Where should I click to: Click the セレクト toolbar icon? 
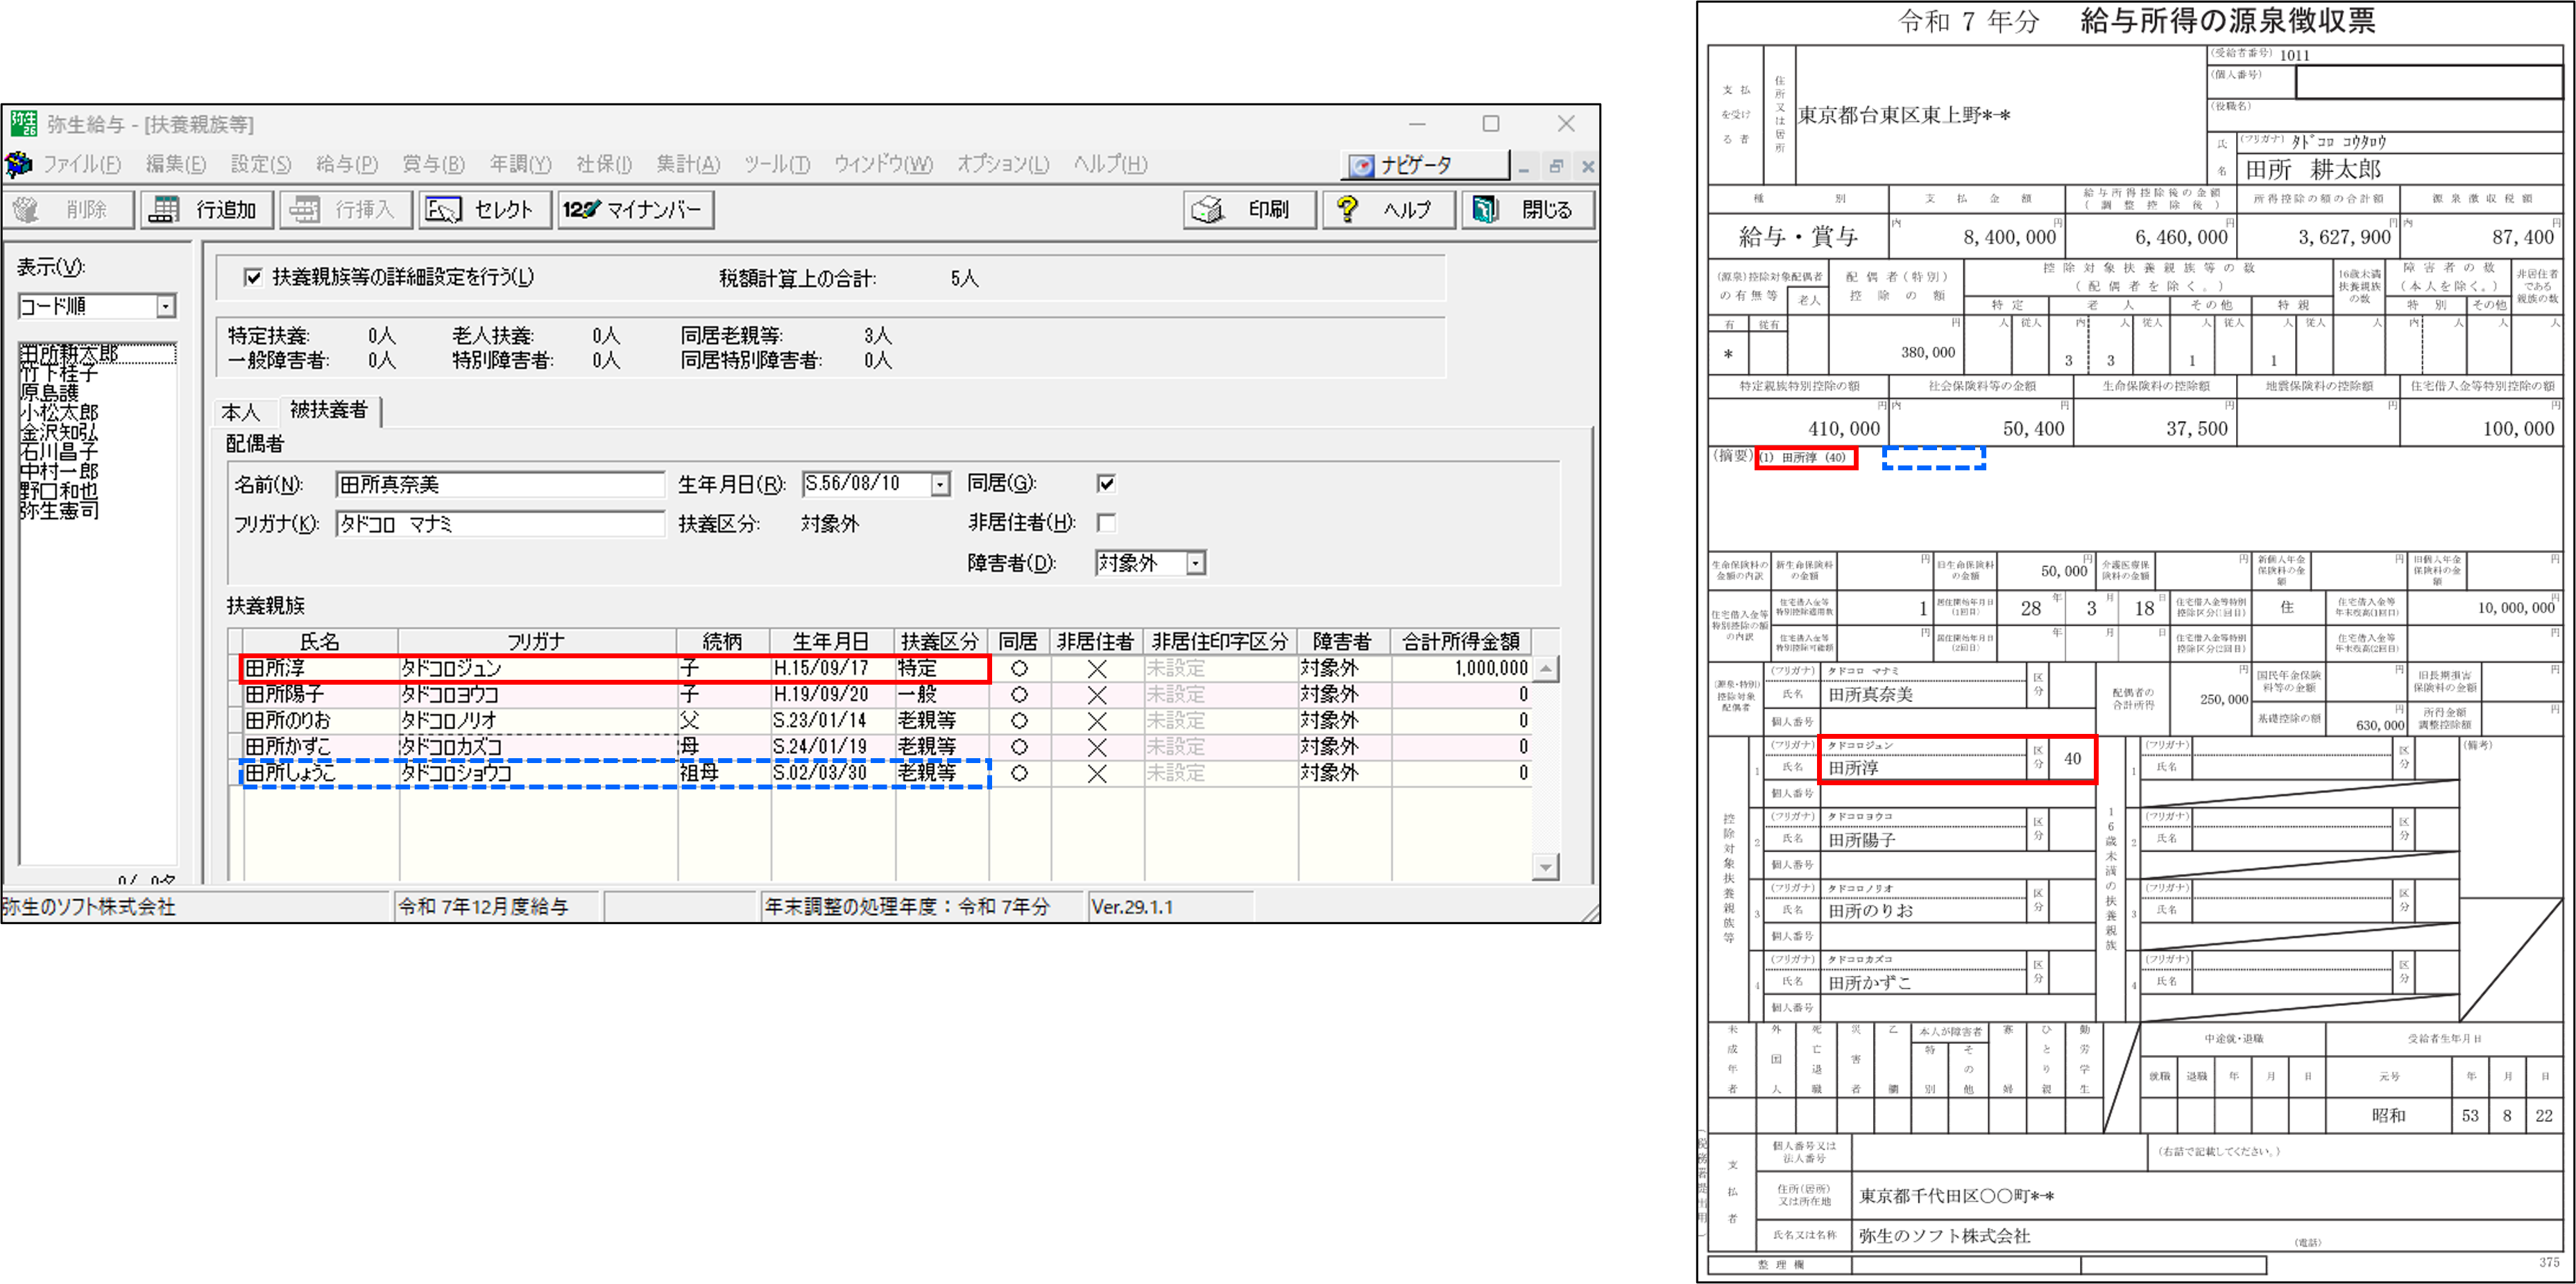443,210
